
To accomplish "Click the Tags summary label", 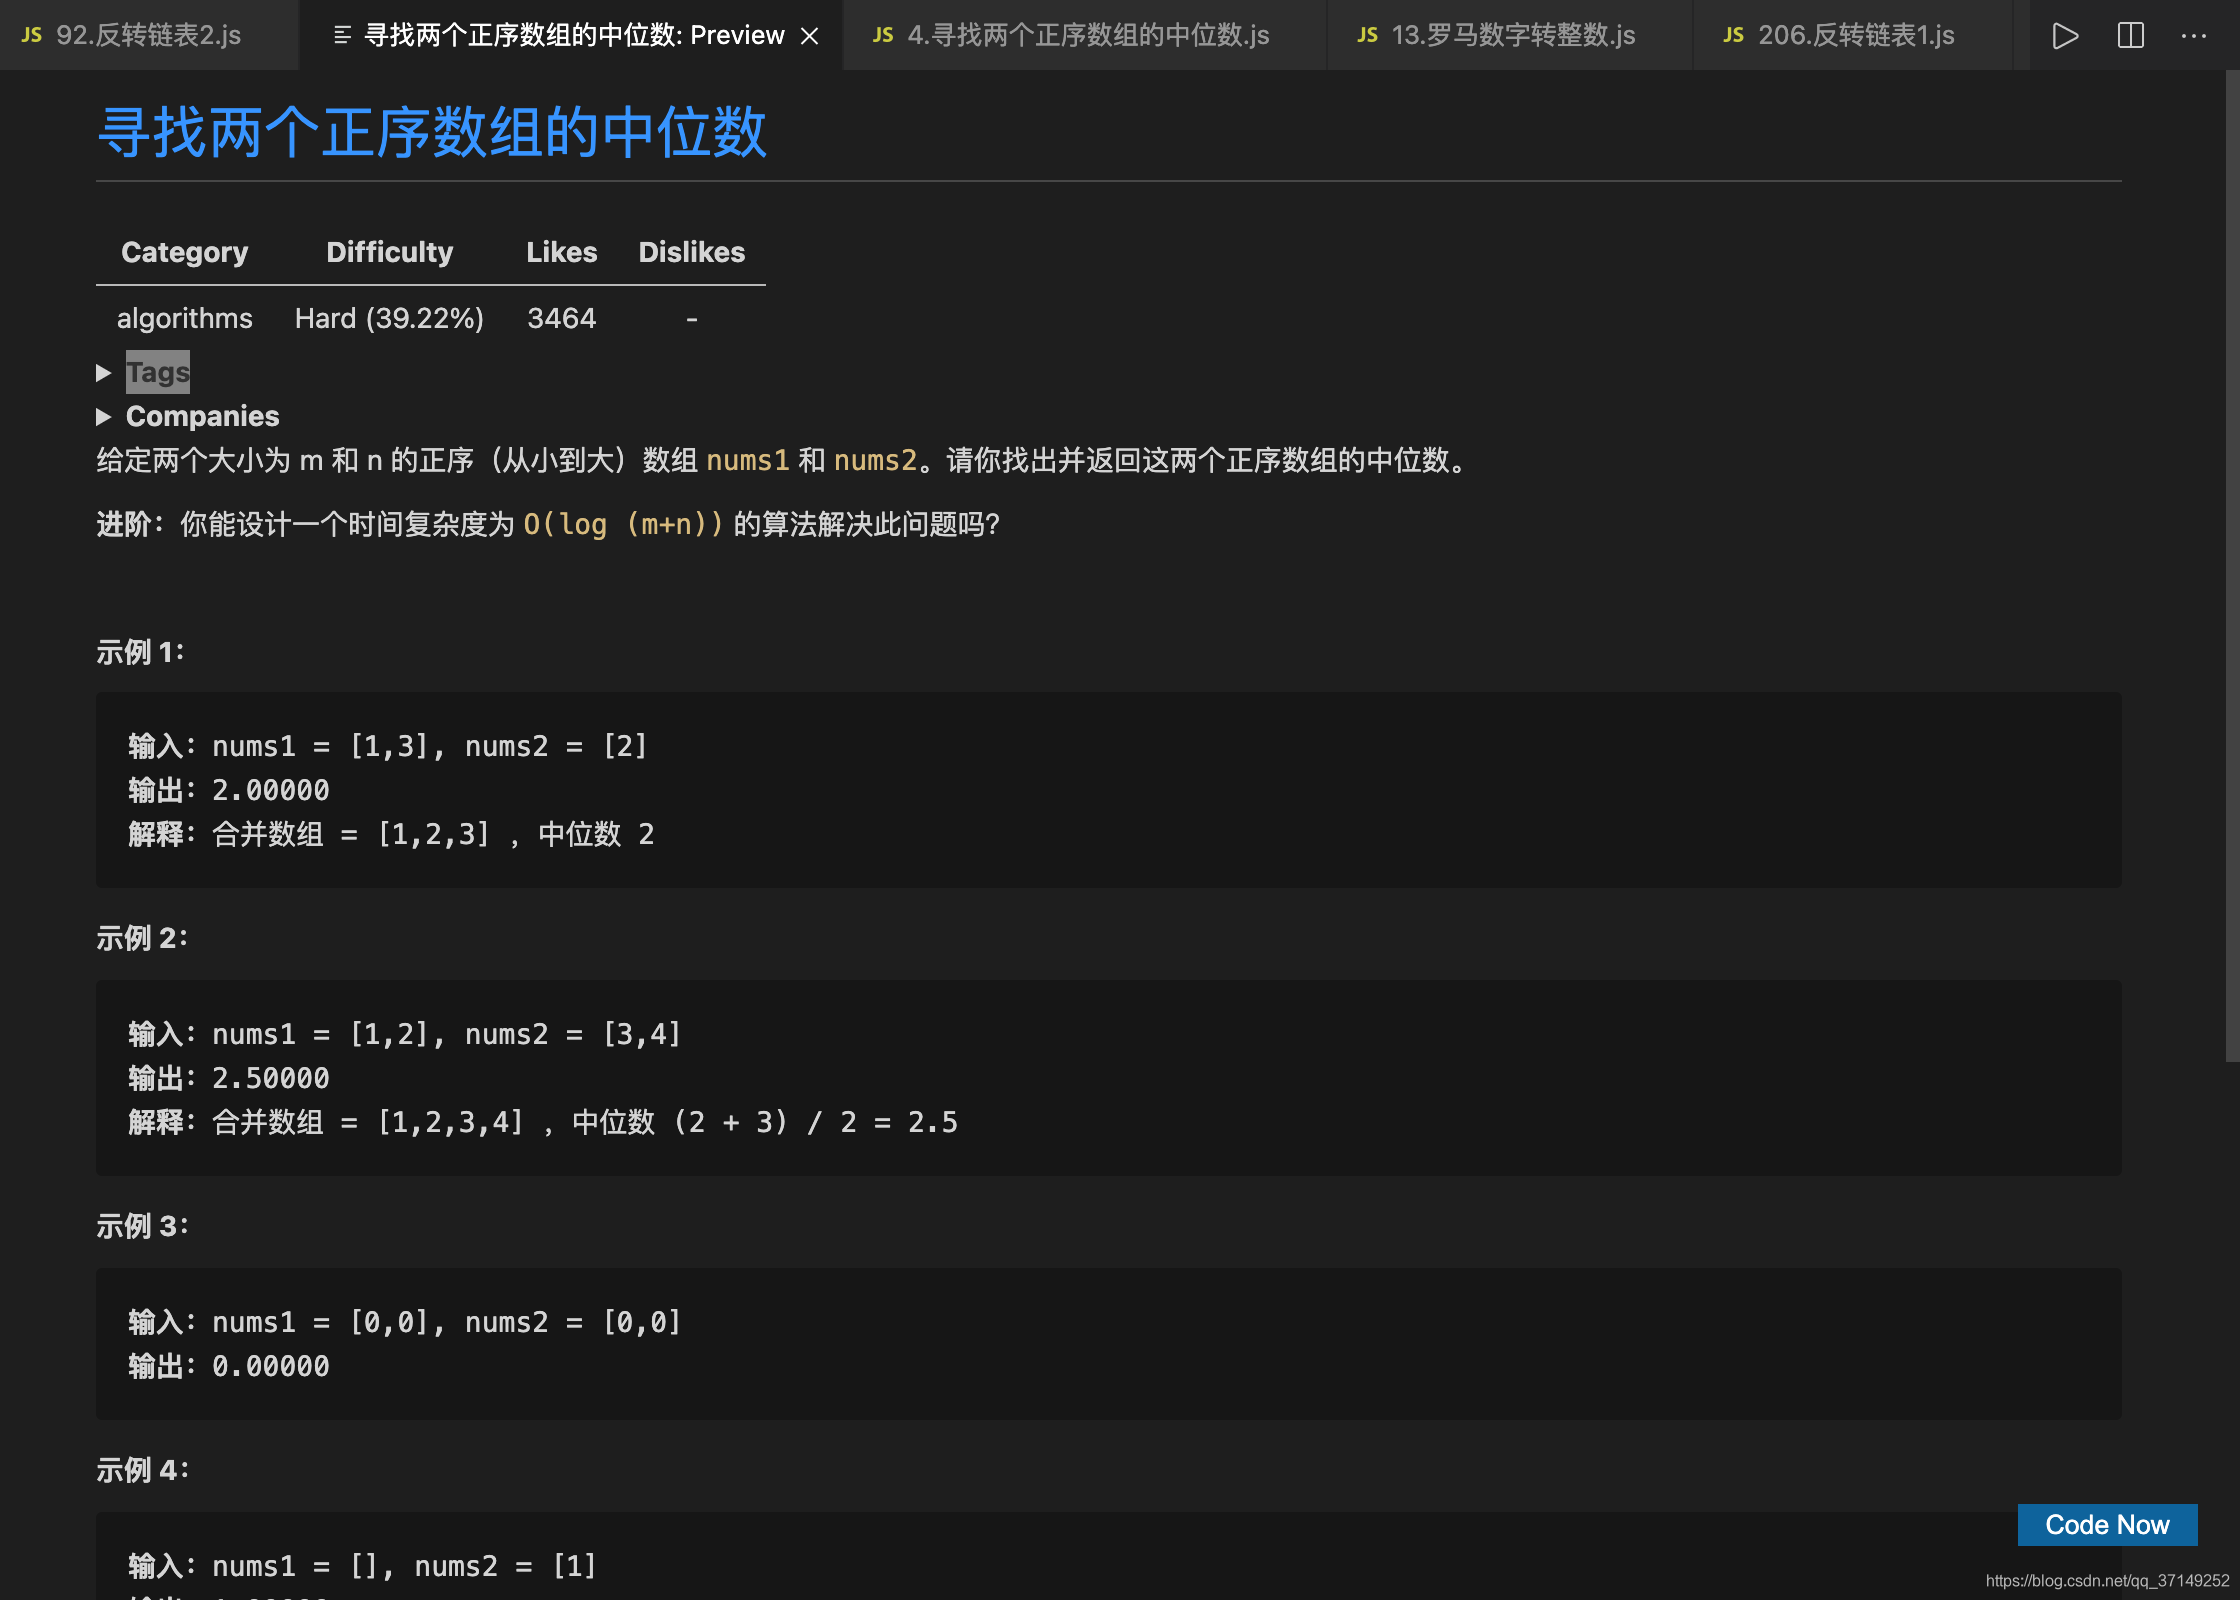I will (158, 373).
